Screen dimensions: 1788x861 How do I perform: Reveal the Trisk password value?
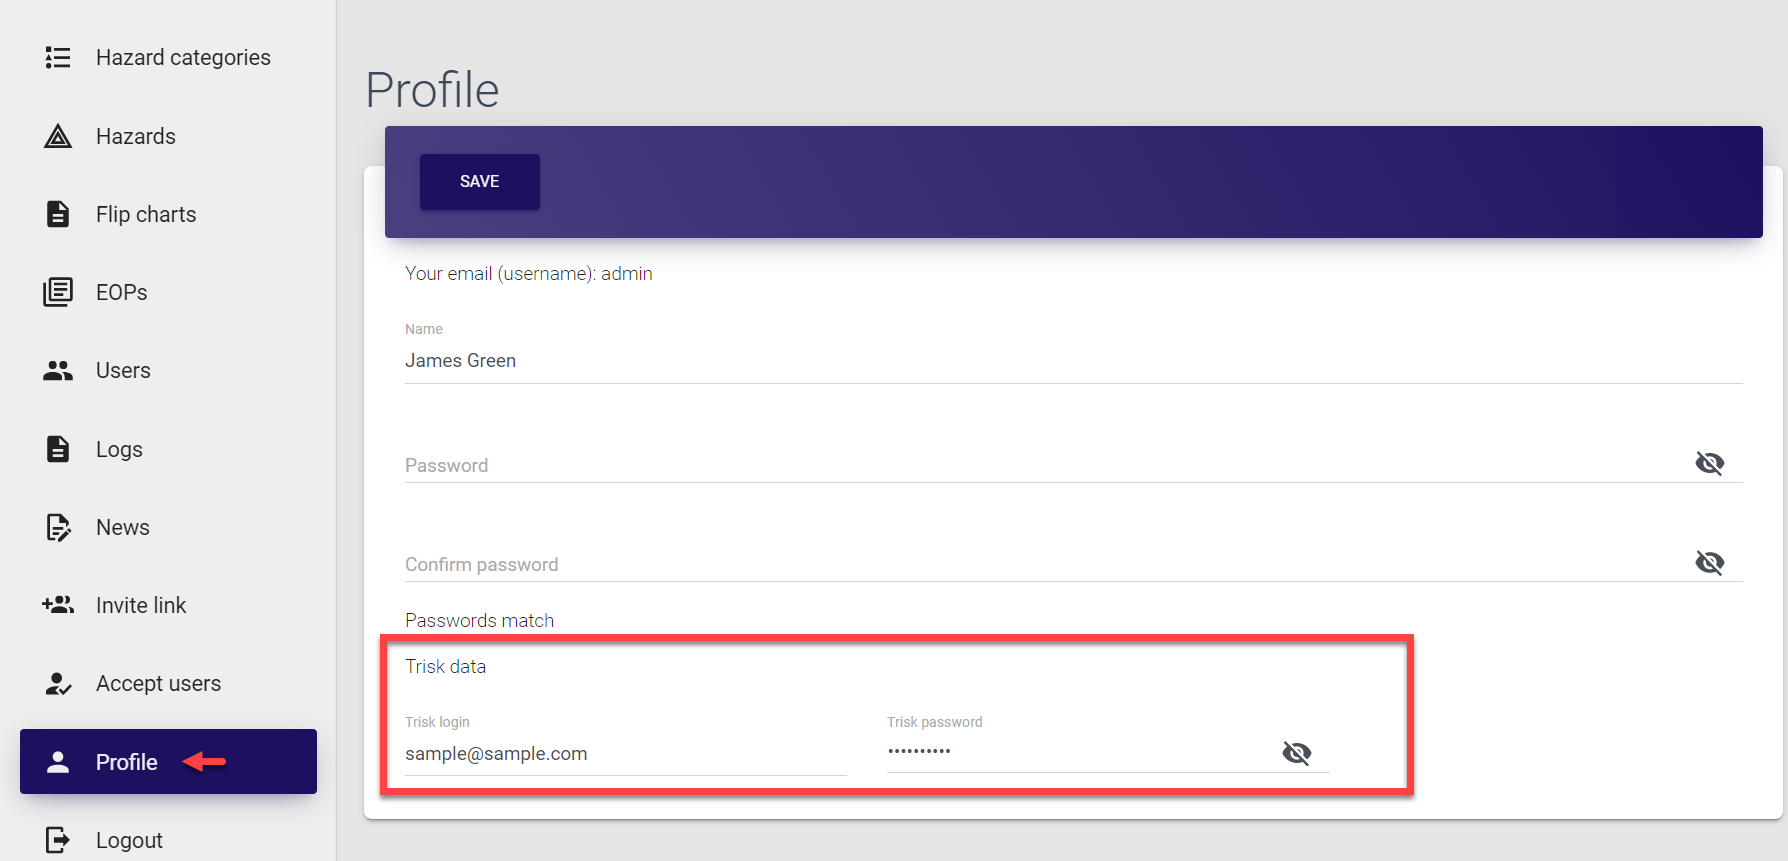click(1296, 753)
